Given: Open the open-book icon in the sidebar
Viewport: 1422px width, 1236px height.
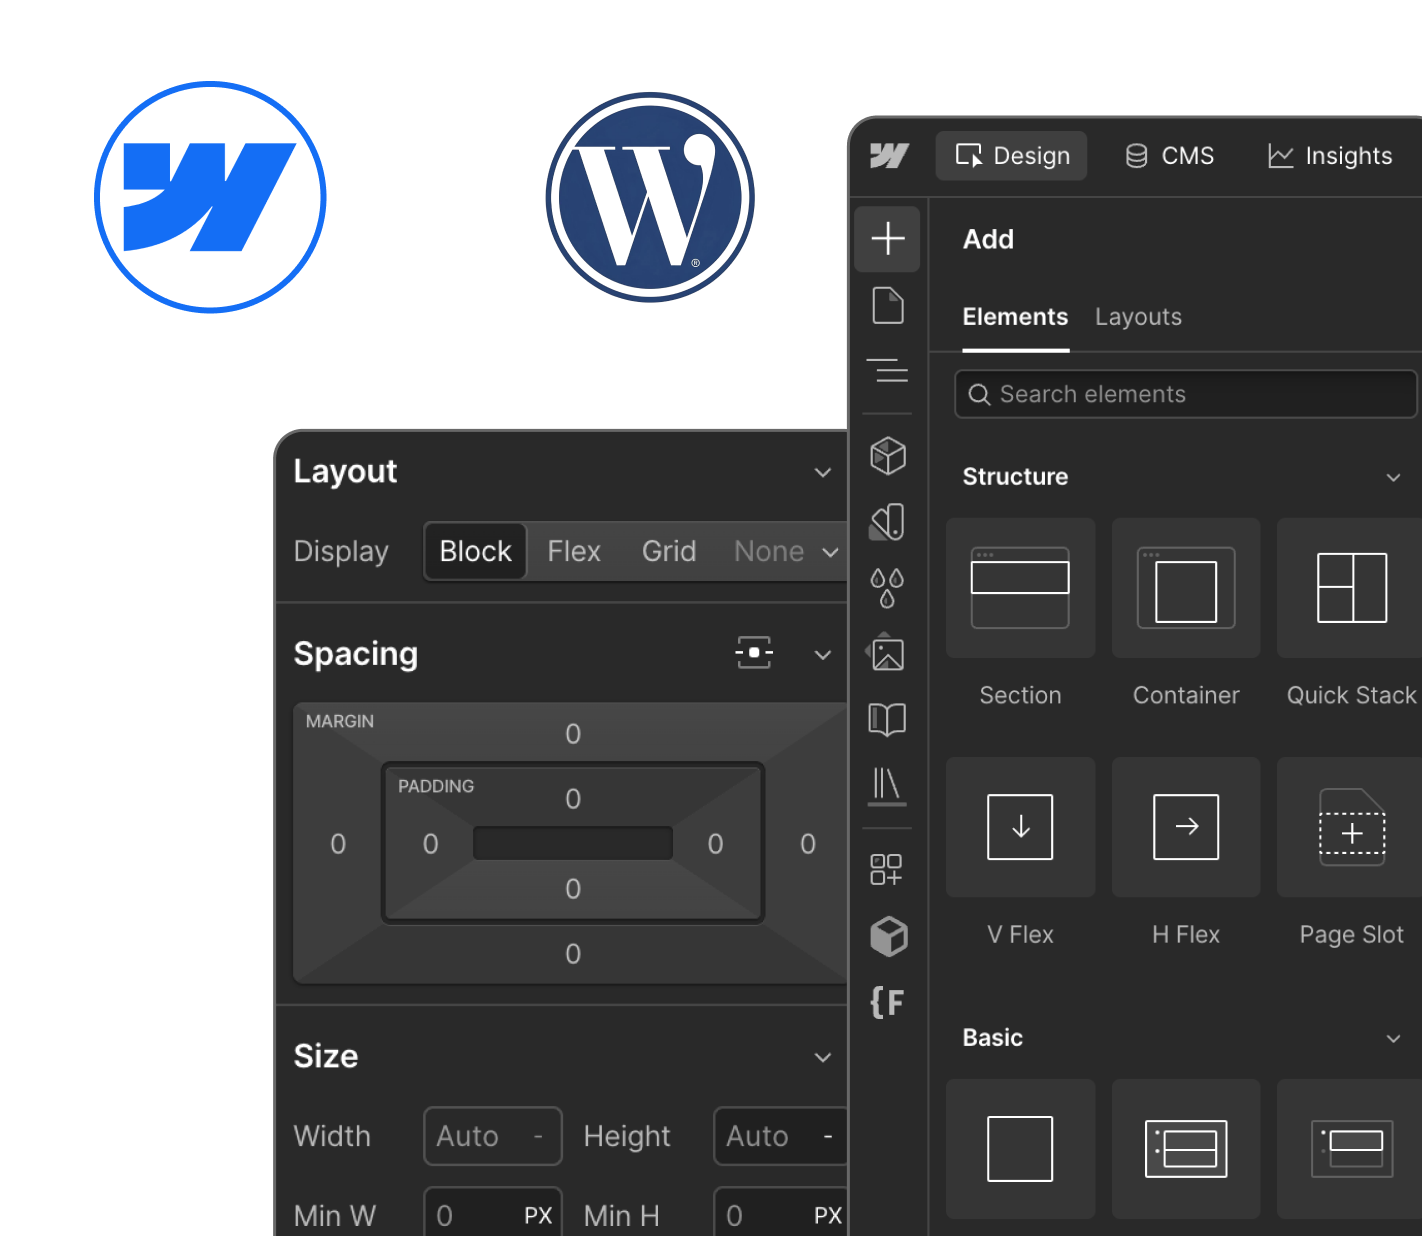Looking at the screenshot, I should [x=888, y=719].
